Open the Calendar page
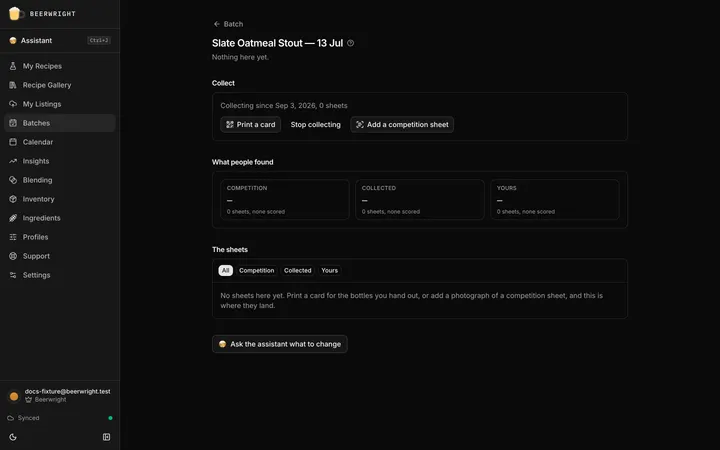This screenshot has height=450, width=720. (x=60, y=142)
